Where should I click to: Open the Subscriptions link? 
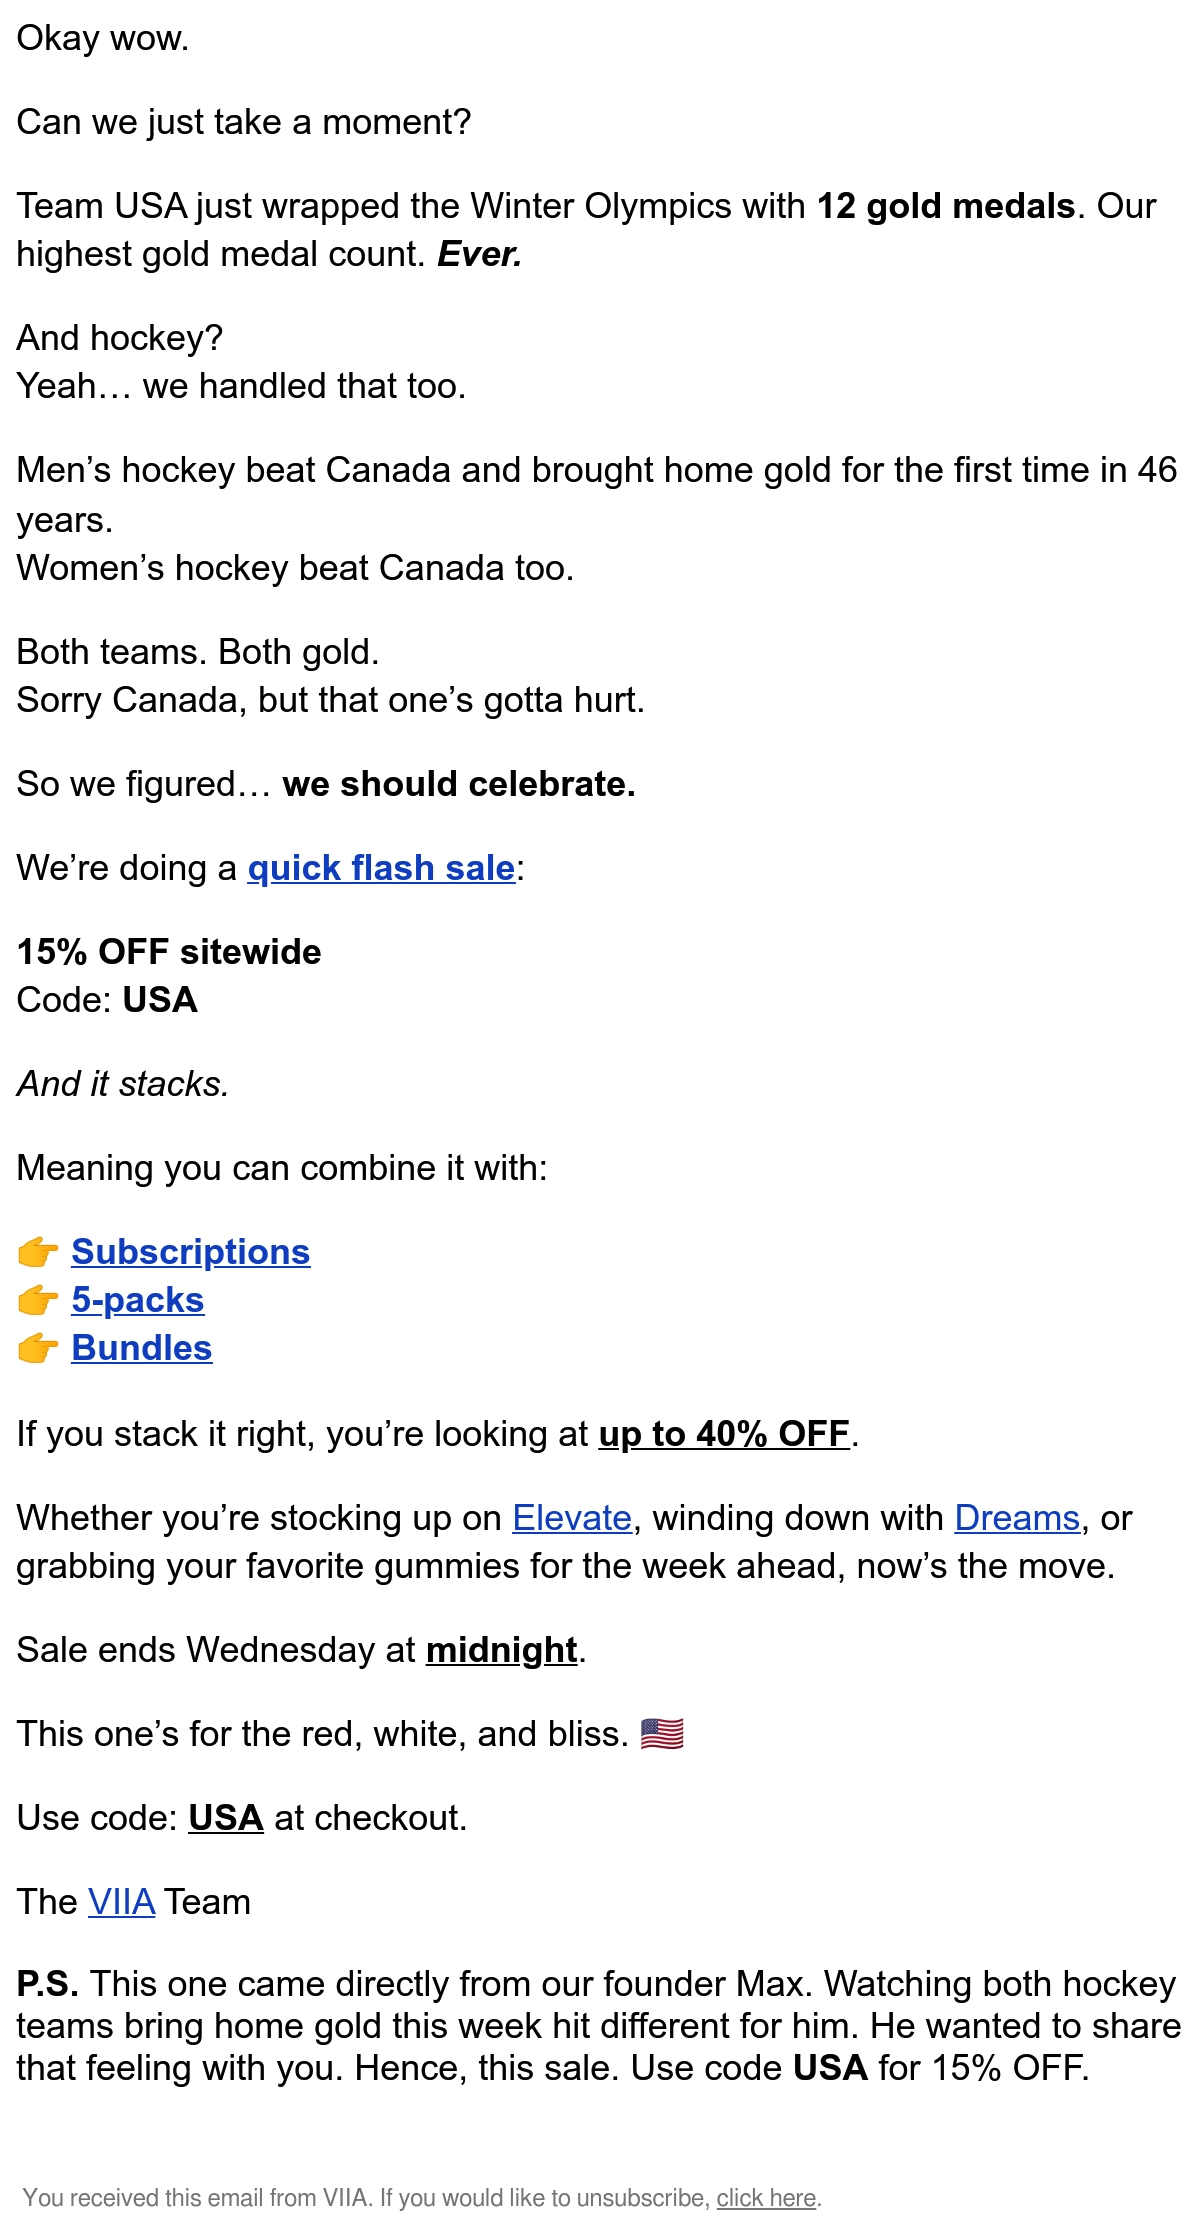coord(191,1252)
